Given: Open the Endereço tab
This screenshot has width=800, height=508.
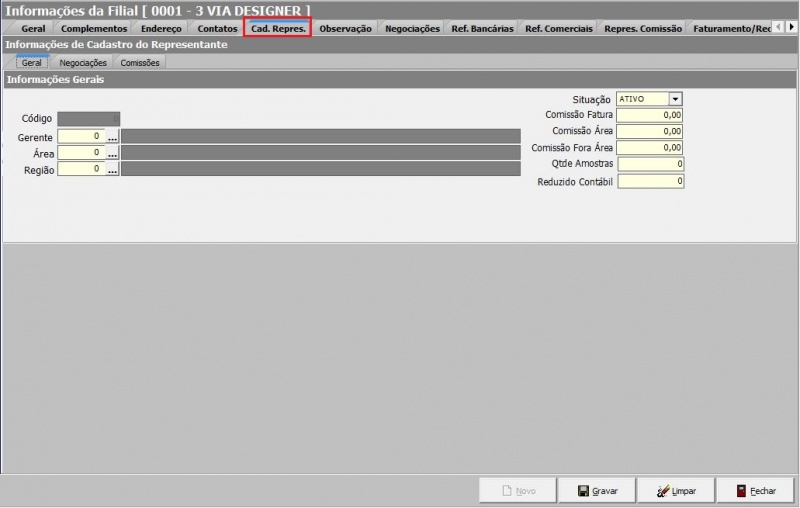Looking at the screenshot, I should click(161, 29).
